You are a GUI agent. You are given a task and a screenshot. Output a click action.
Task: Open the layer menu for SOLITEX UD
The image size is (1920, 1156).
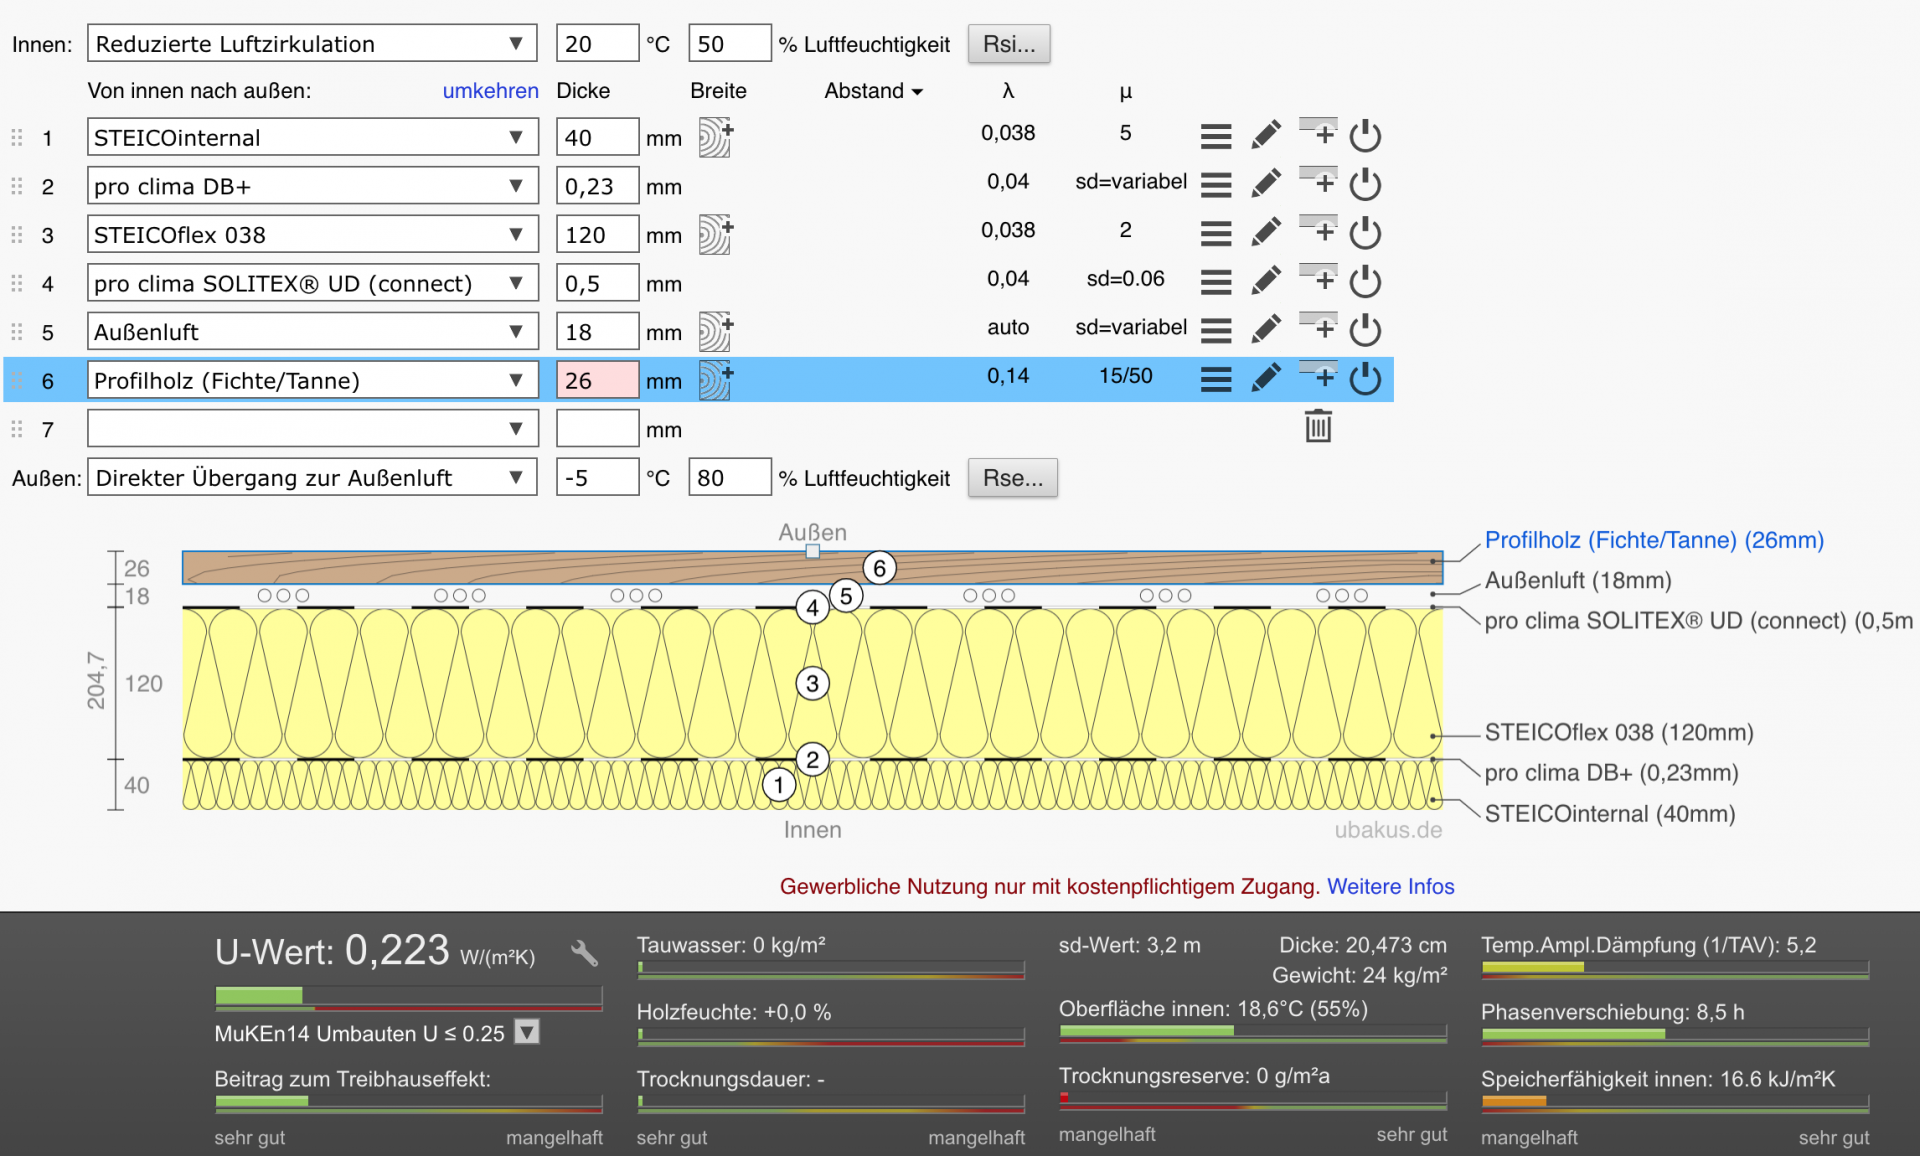(x=1216, y=282)
